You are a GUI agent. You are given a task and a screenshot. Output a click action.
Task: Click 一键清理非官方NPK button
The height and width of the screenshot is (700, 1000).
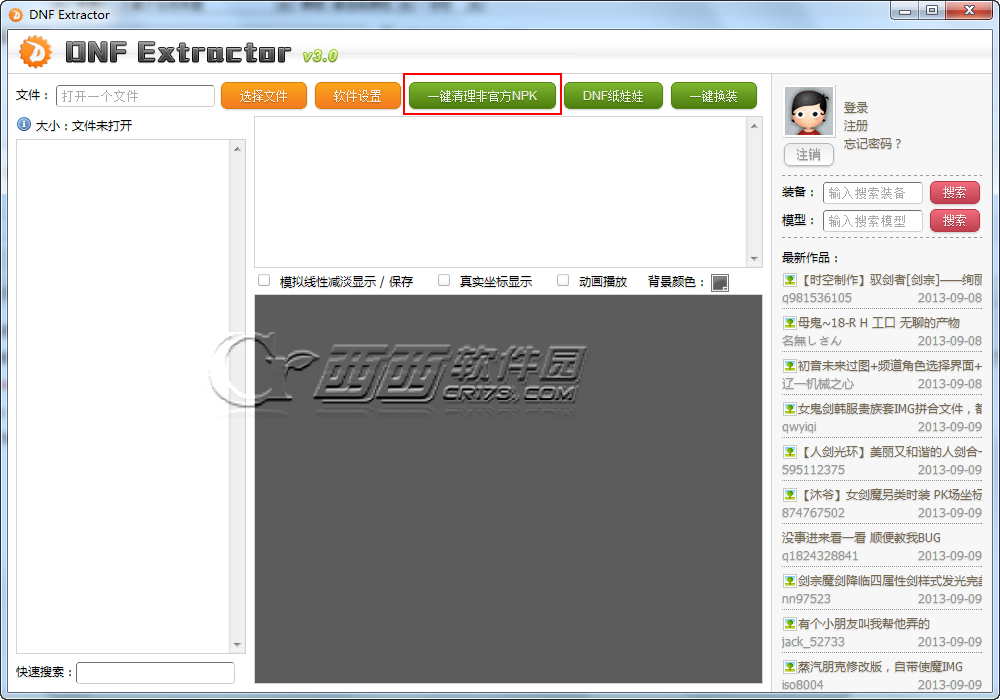pos(482,96)
